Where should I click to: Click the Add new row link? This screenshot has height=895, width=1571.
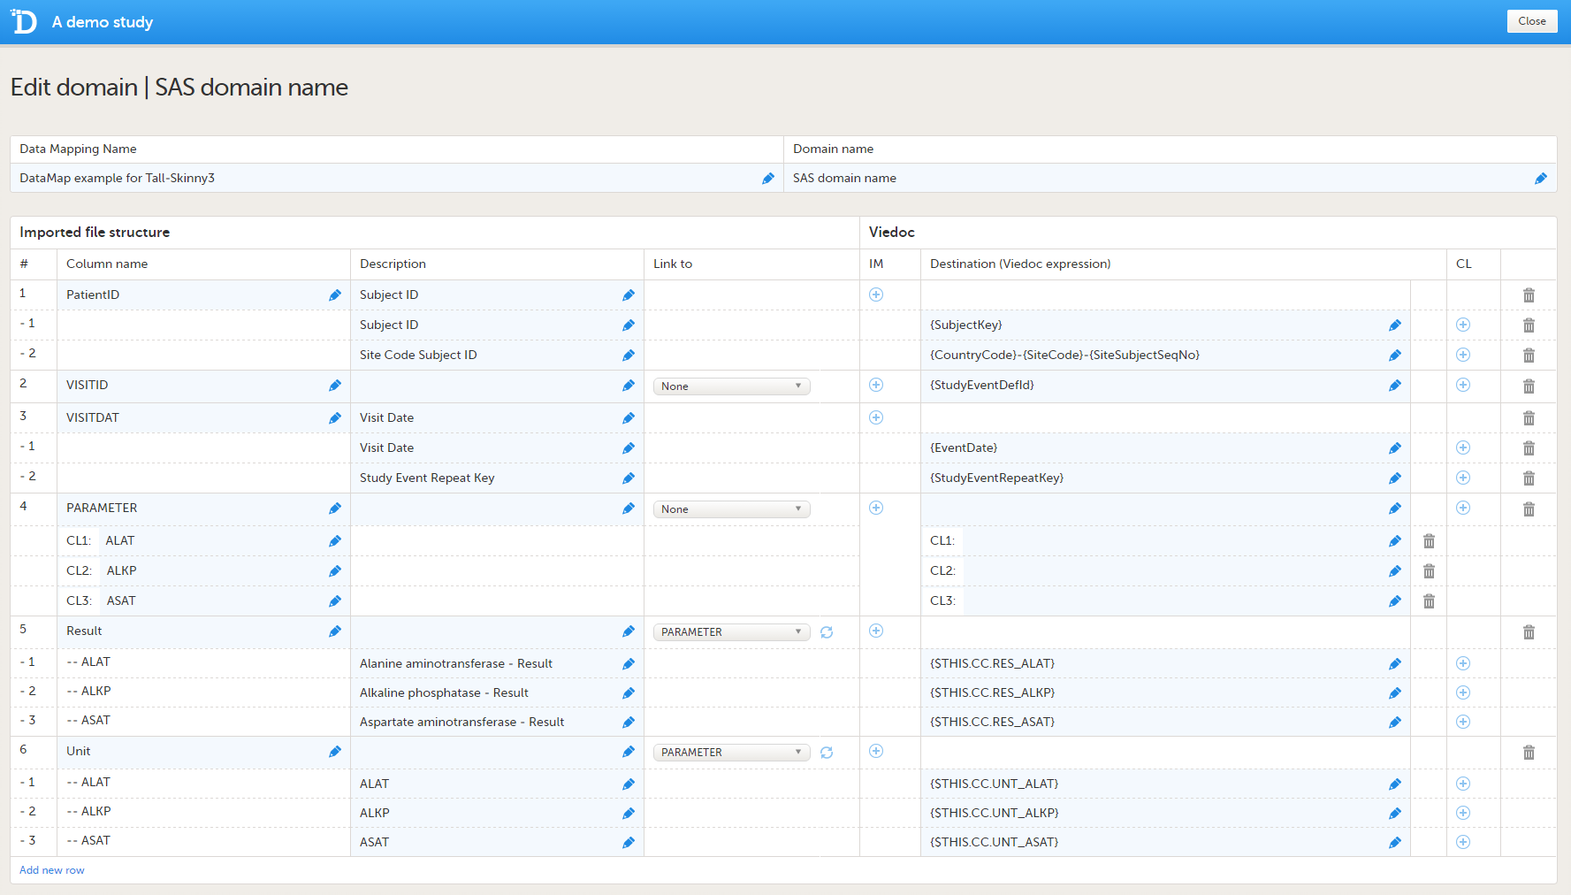[x=52, y=870]
